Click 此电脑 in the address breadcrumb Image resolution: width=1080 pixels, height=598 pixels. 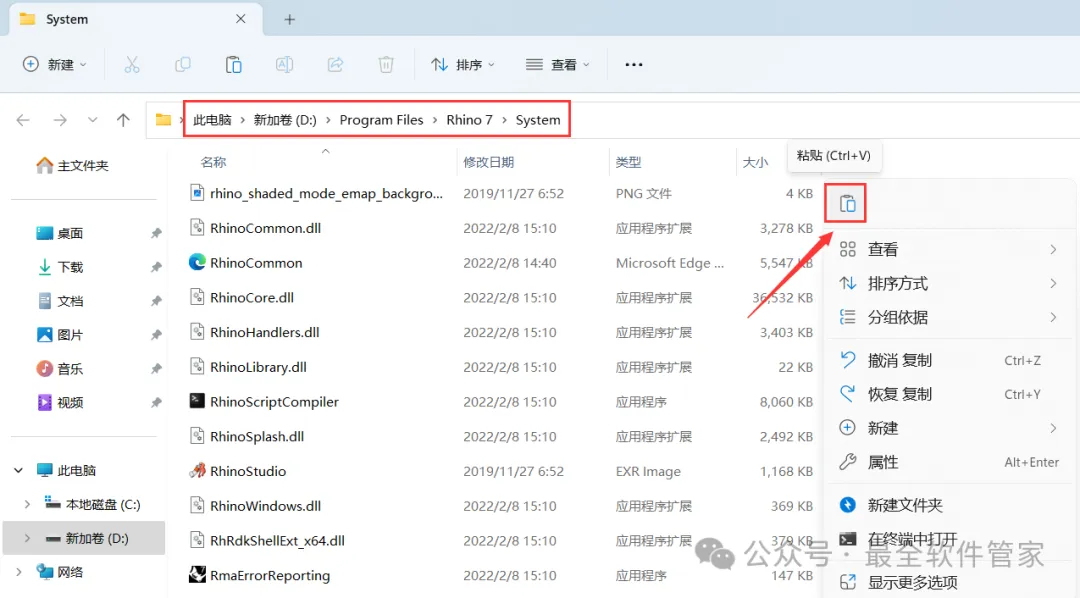pos(212,120)
